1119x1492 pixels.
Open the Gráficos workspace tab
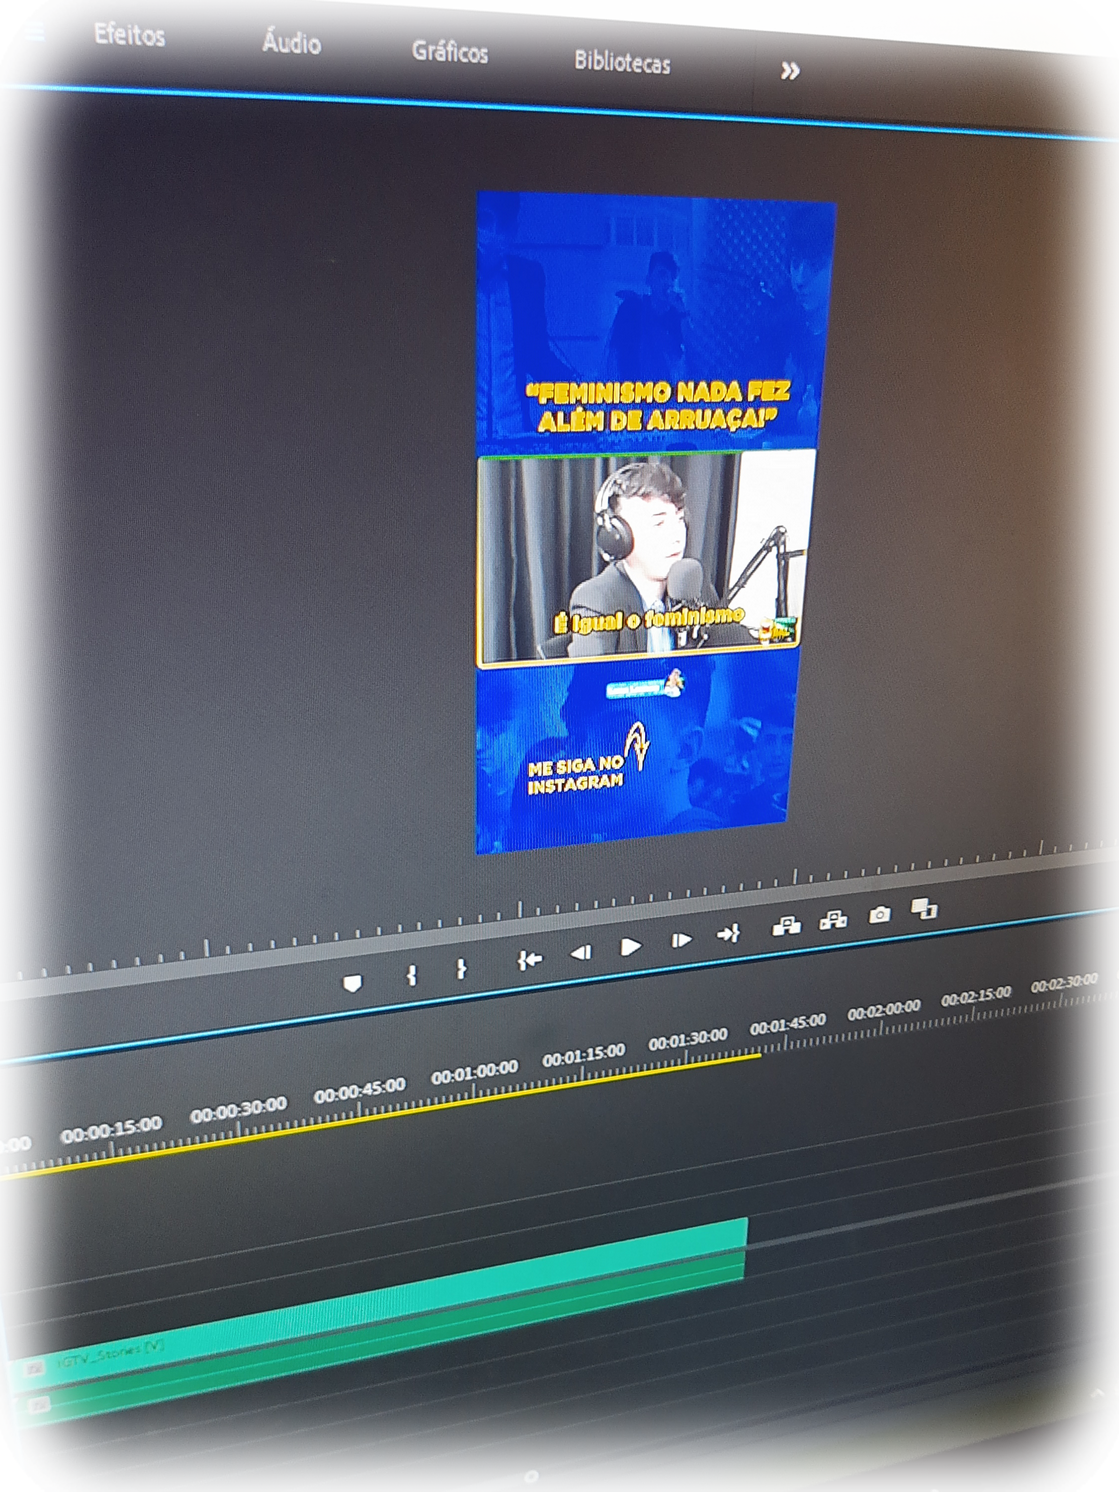[449, 52]
